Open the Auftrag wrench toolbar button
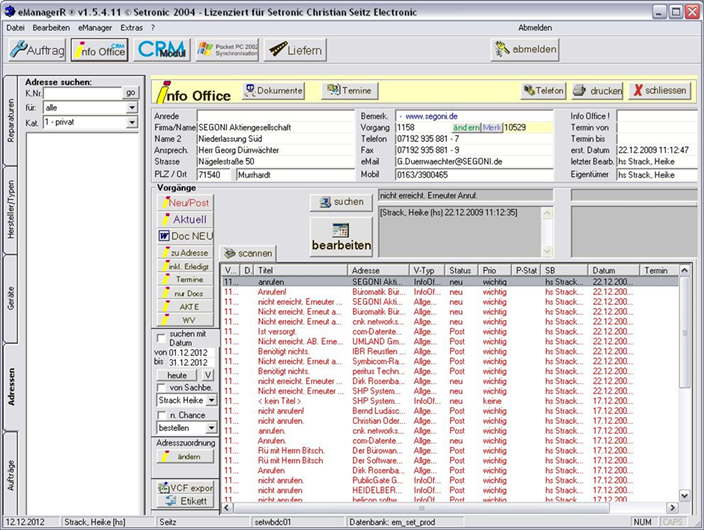This screenshot has height=530, width=705. click(x=37, y=49)
